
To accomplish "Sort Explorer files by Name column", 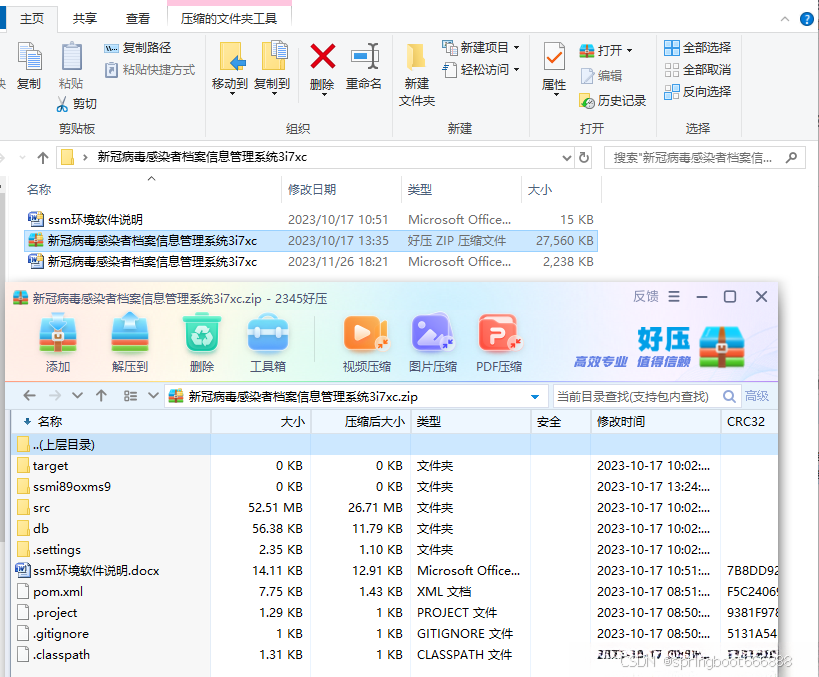I will coord(39,190).
